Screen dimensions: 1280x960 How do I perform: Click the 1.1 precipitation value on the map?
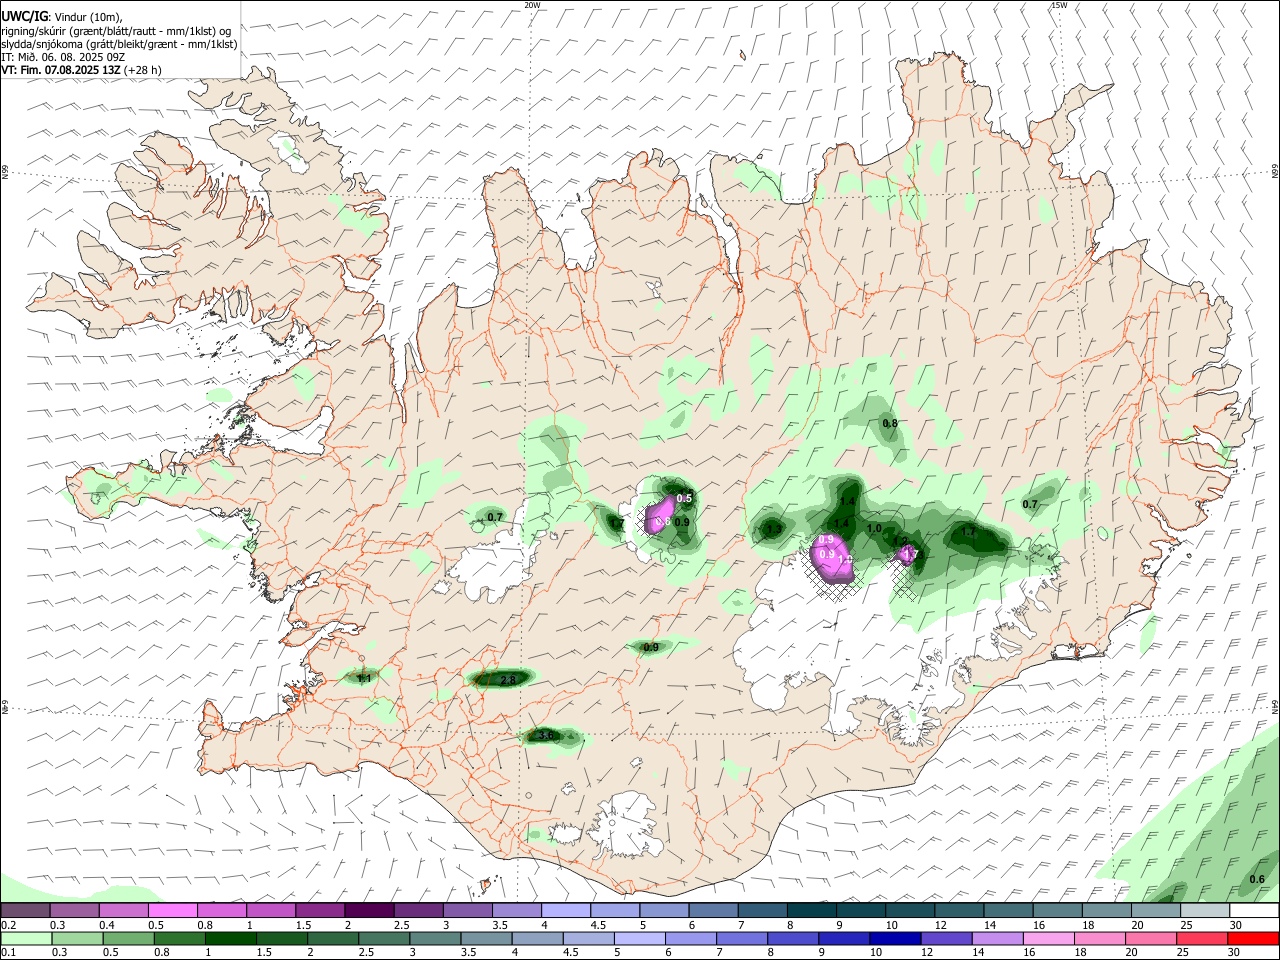coord(364,678)
